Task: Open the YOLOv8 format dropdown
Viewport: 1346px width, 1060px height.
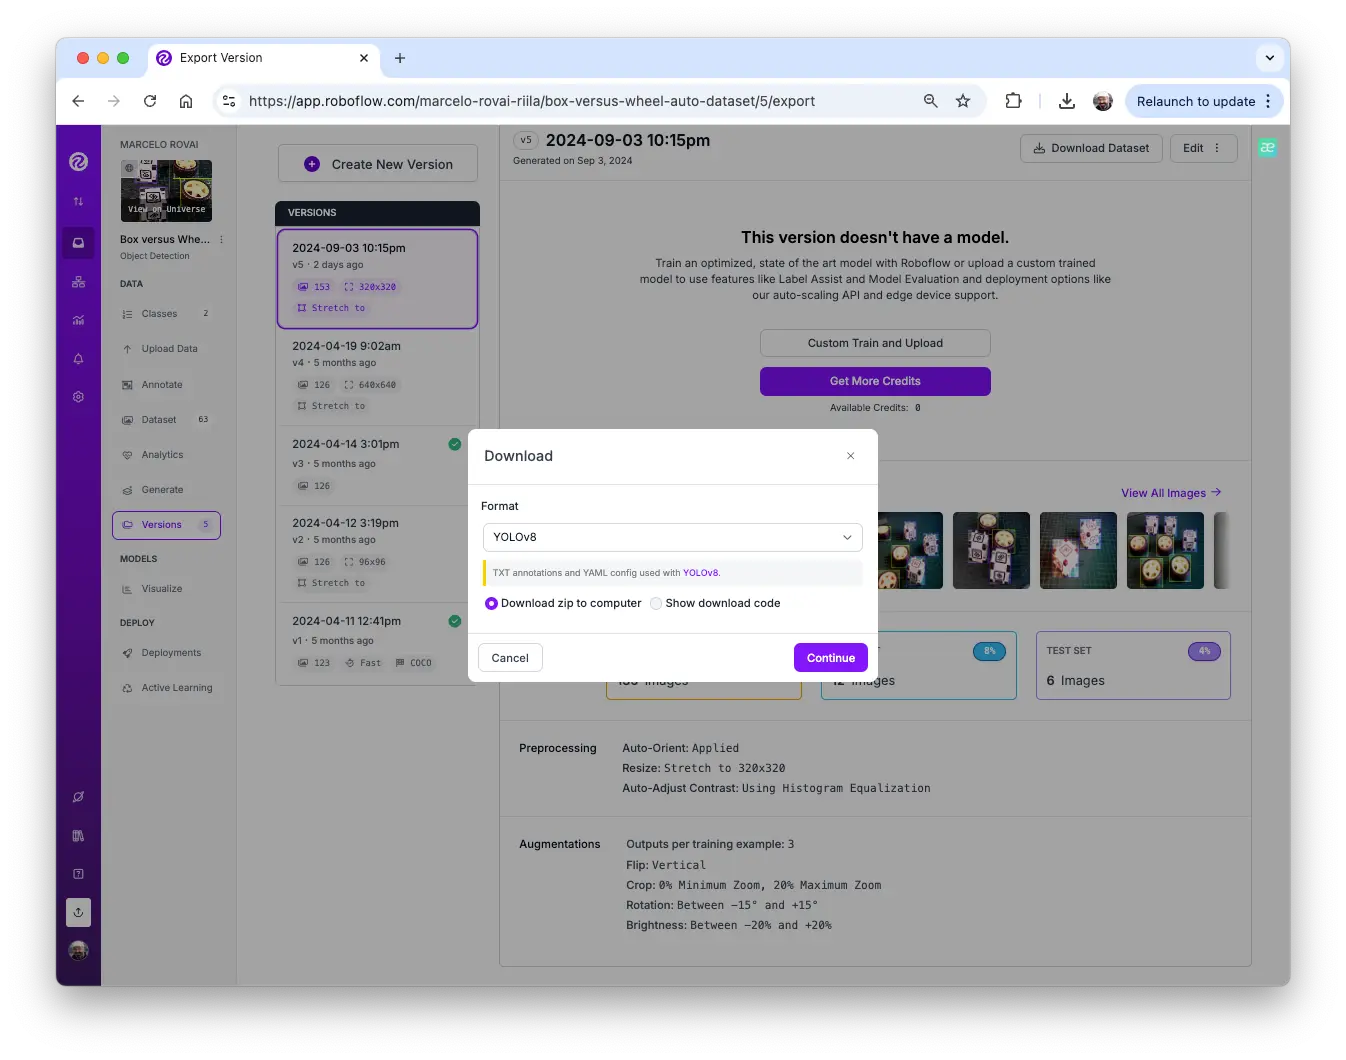Action: coord(672,537)
